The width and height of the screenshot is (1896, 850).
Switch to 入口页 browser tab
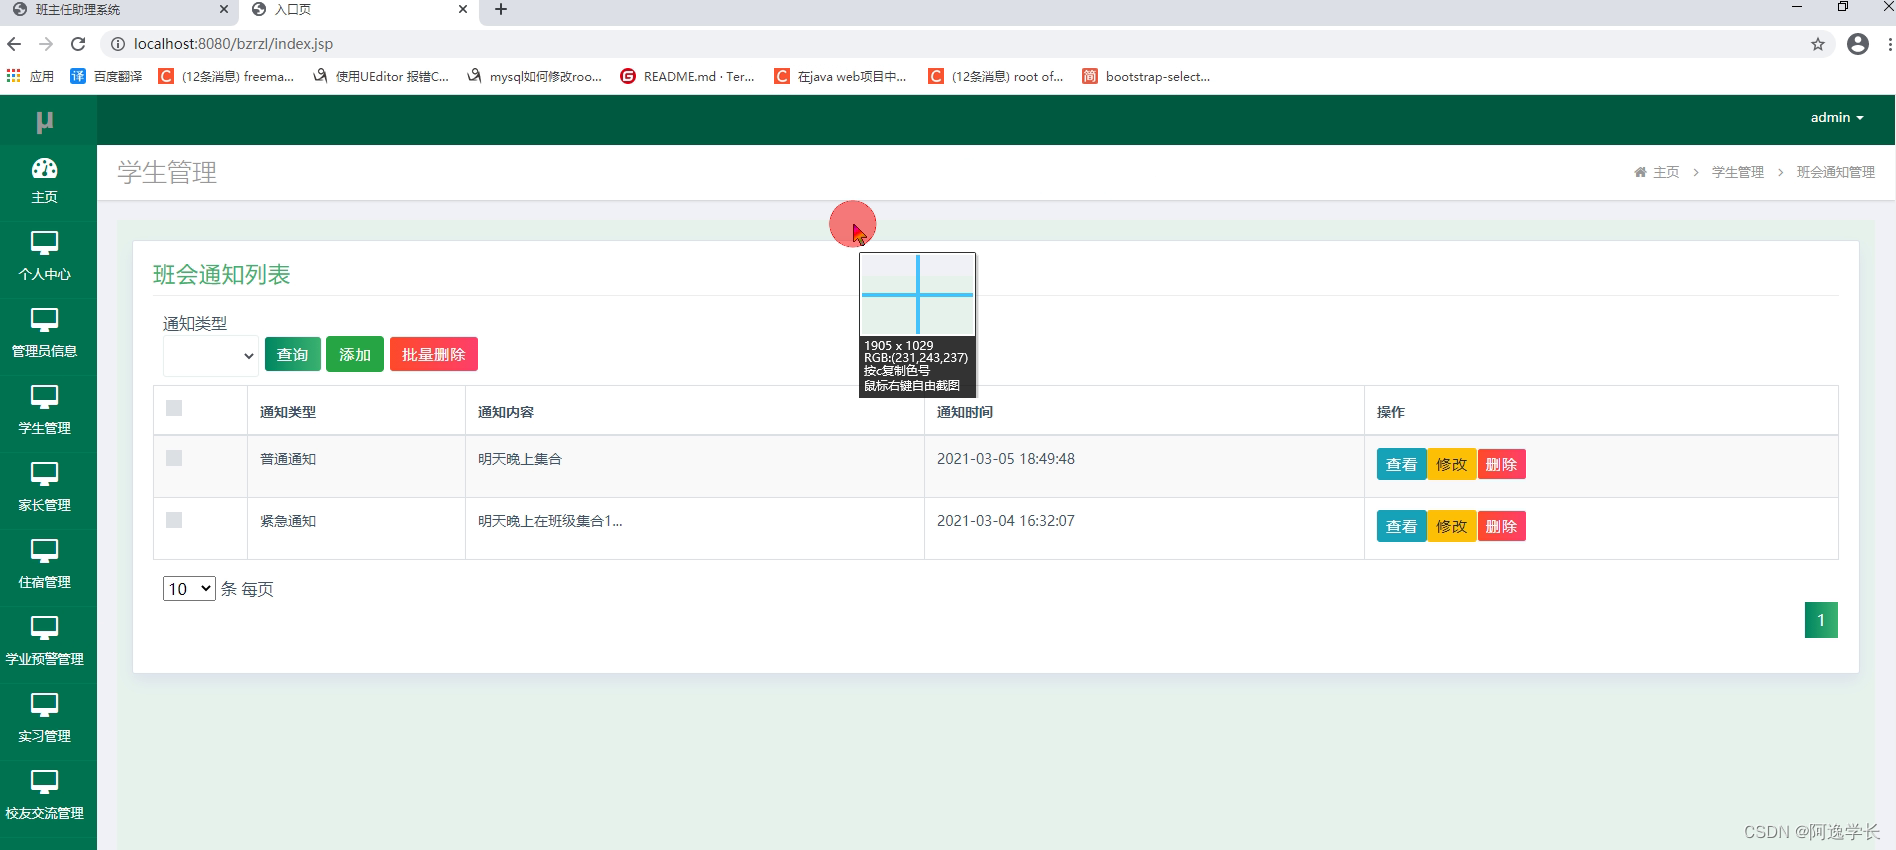pos(358,10)
